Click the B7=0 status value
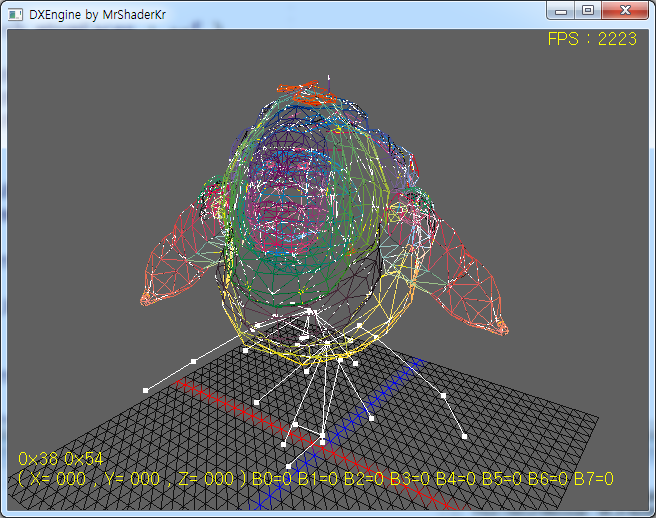The image size is (656, 518). point(594,479)
